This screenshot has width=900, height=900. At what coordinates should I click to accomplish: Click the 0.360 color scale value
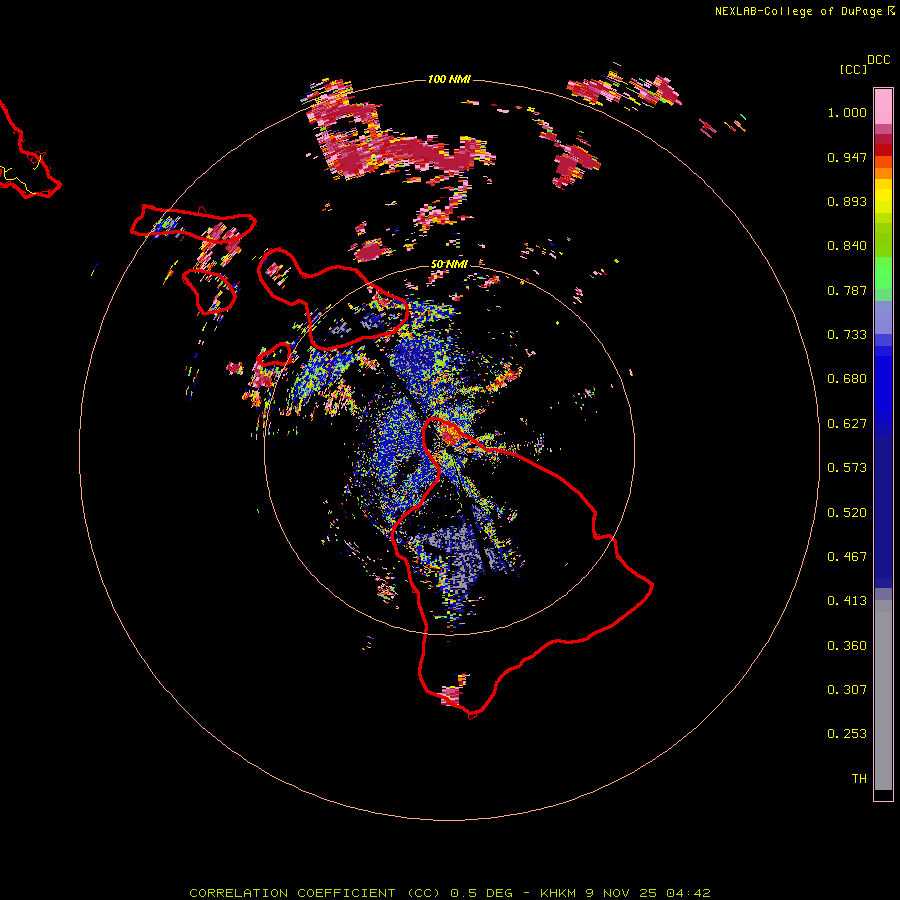(x=847, y=646)
